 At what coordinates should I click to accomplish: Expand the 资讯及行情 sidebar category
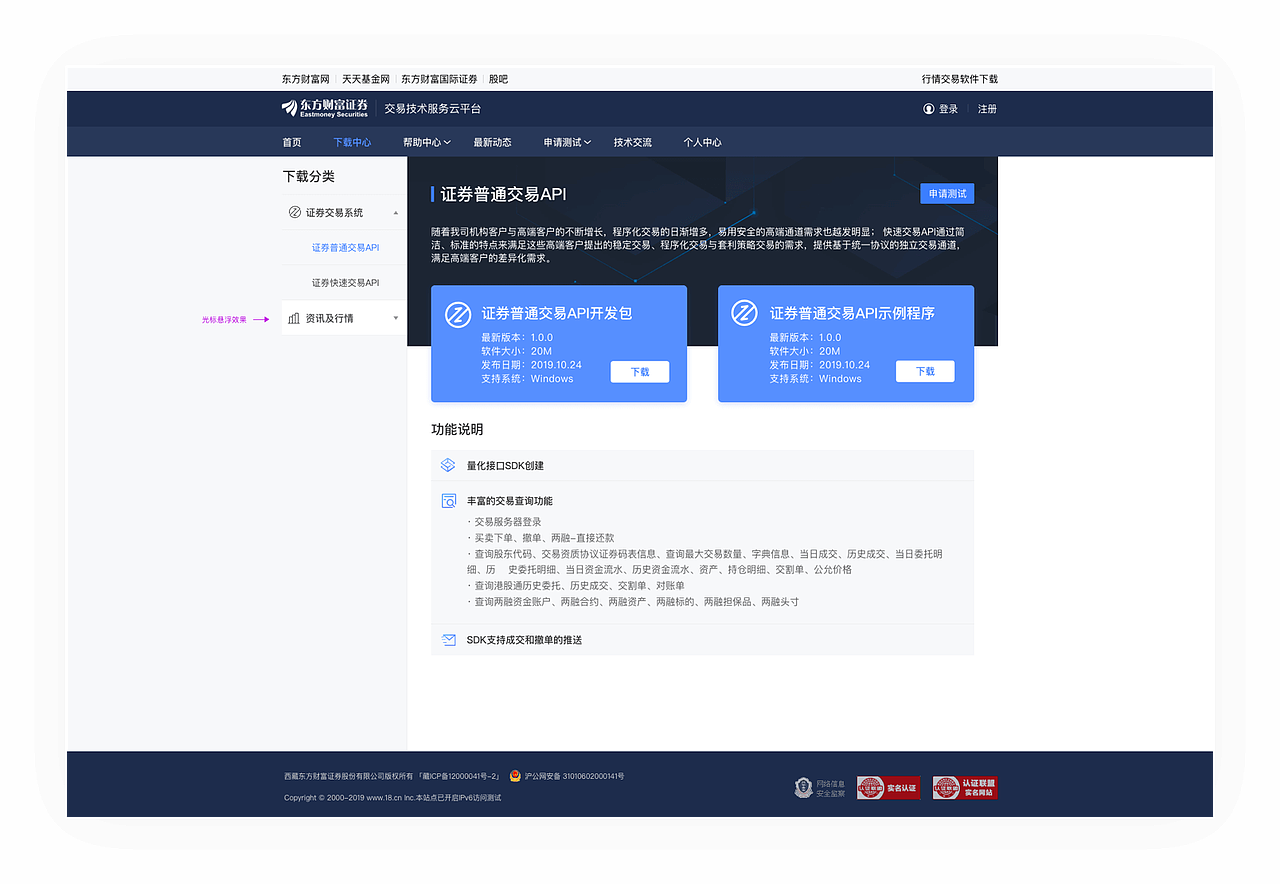point(396,317)
